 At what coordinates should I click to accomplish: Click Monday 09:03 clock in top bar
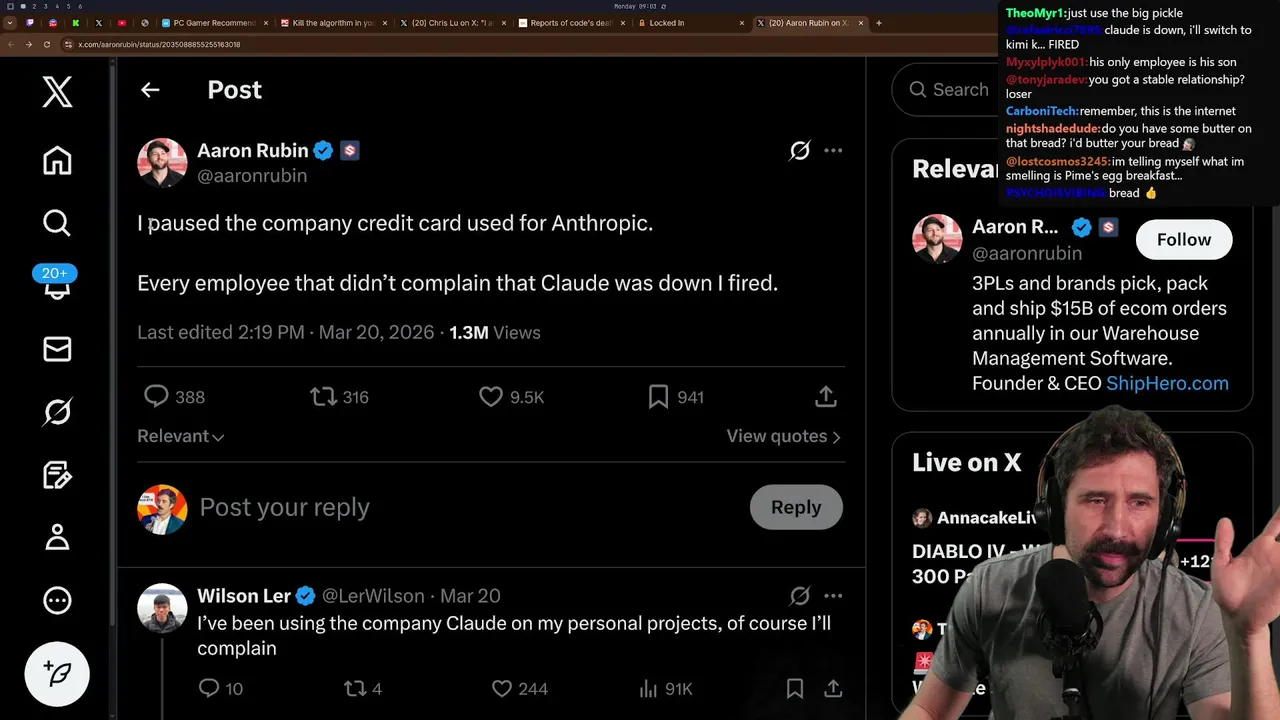click(x=635, y=6)
